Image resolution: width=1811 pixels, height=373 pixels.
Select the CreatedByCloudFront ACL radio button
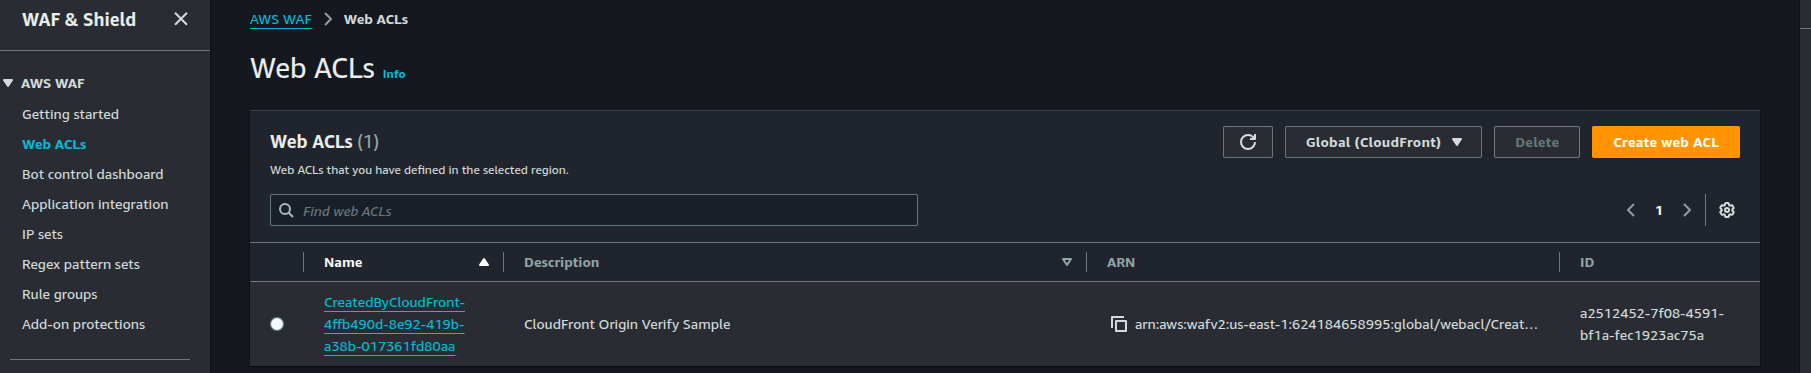pos(277,324)
